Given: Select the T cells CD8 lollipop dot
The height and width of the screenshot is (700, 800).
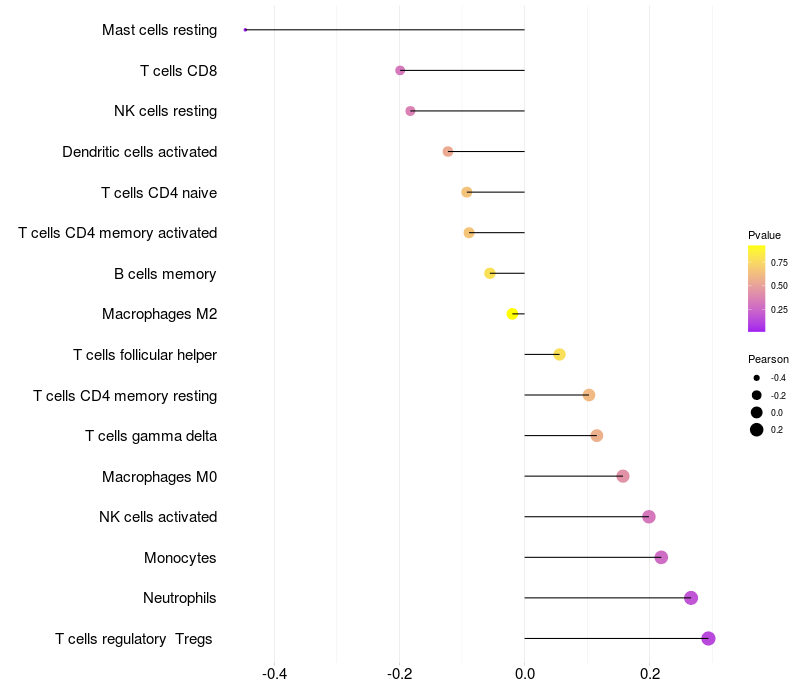Looking at the screenshot, I should pyautogui.click(x=400, y=71).
